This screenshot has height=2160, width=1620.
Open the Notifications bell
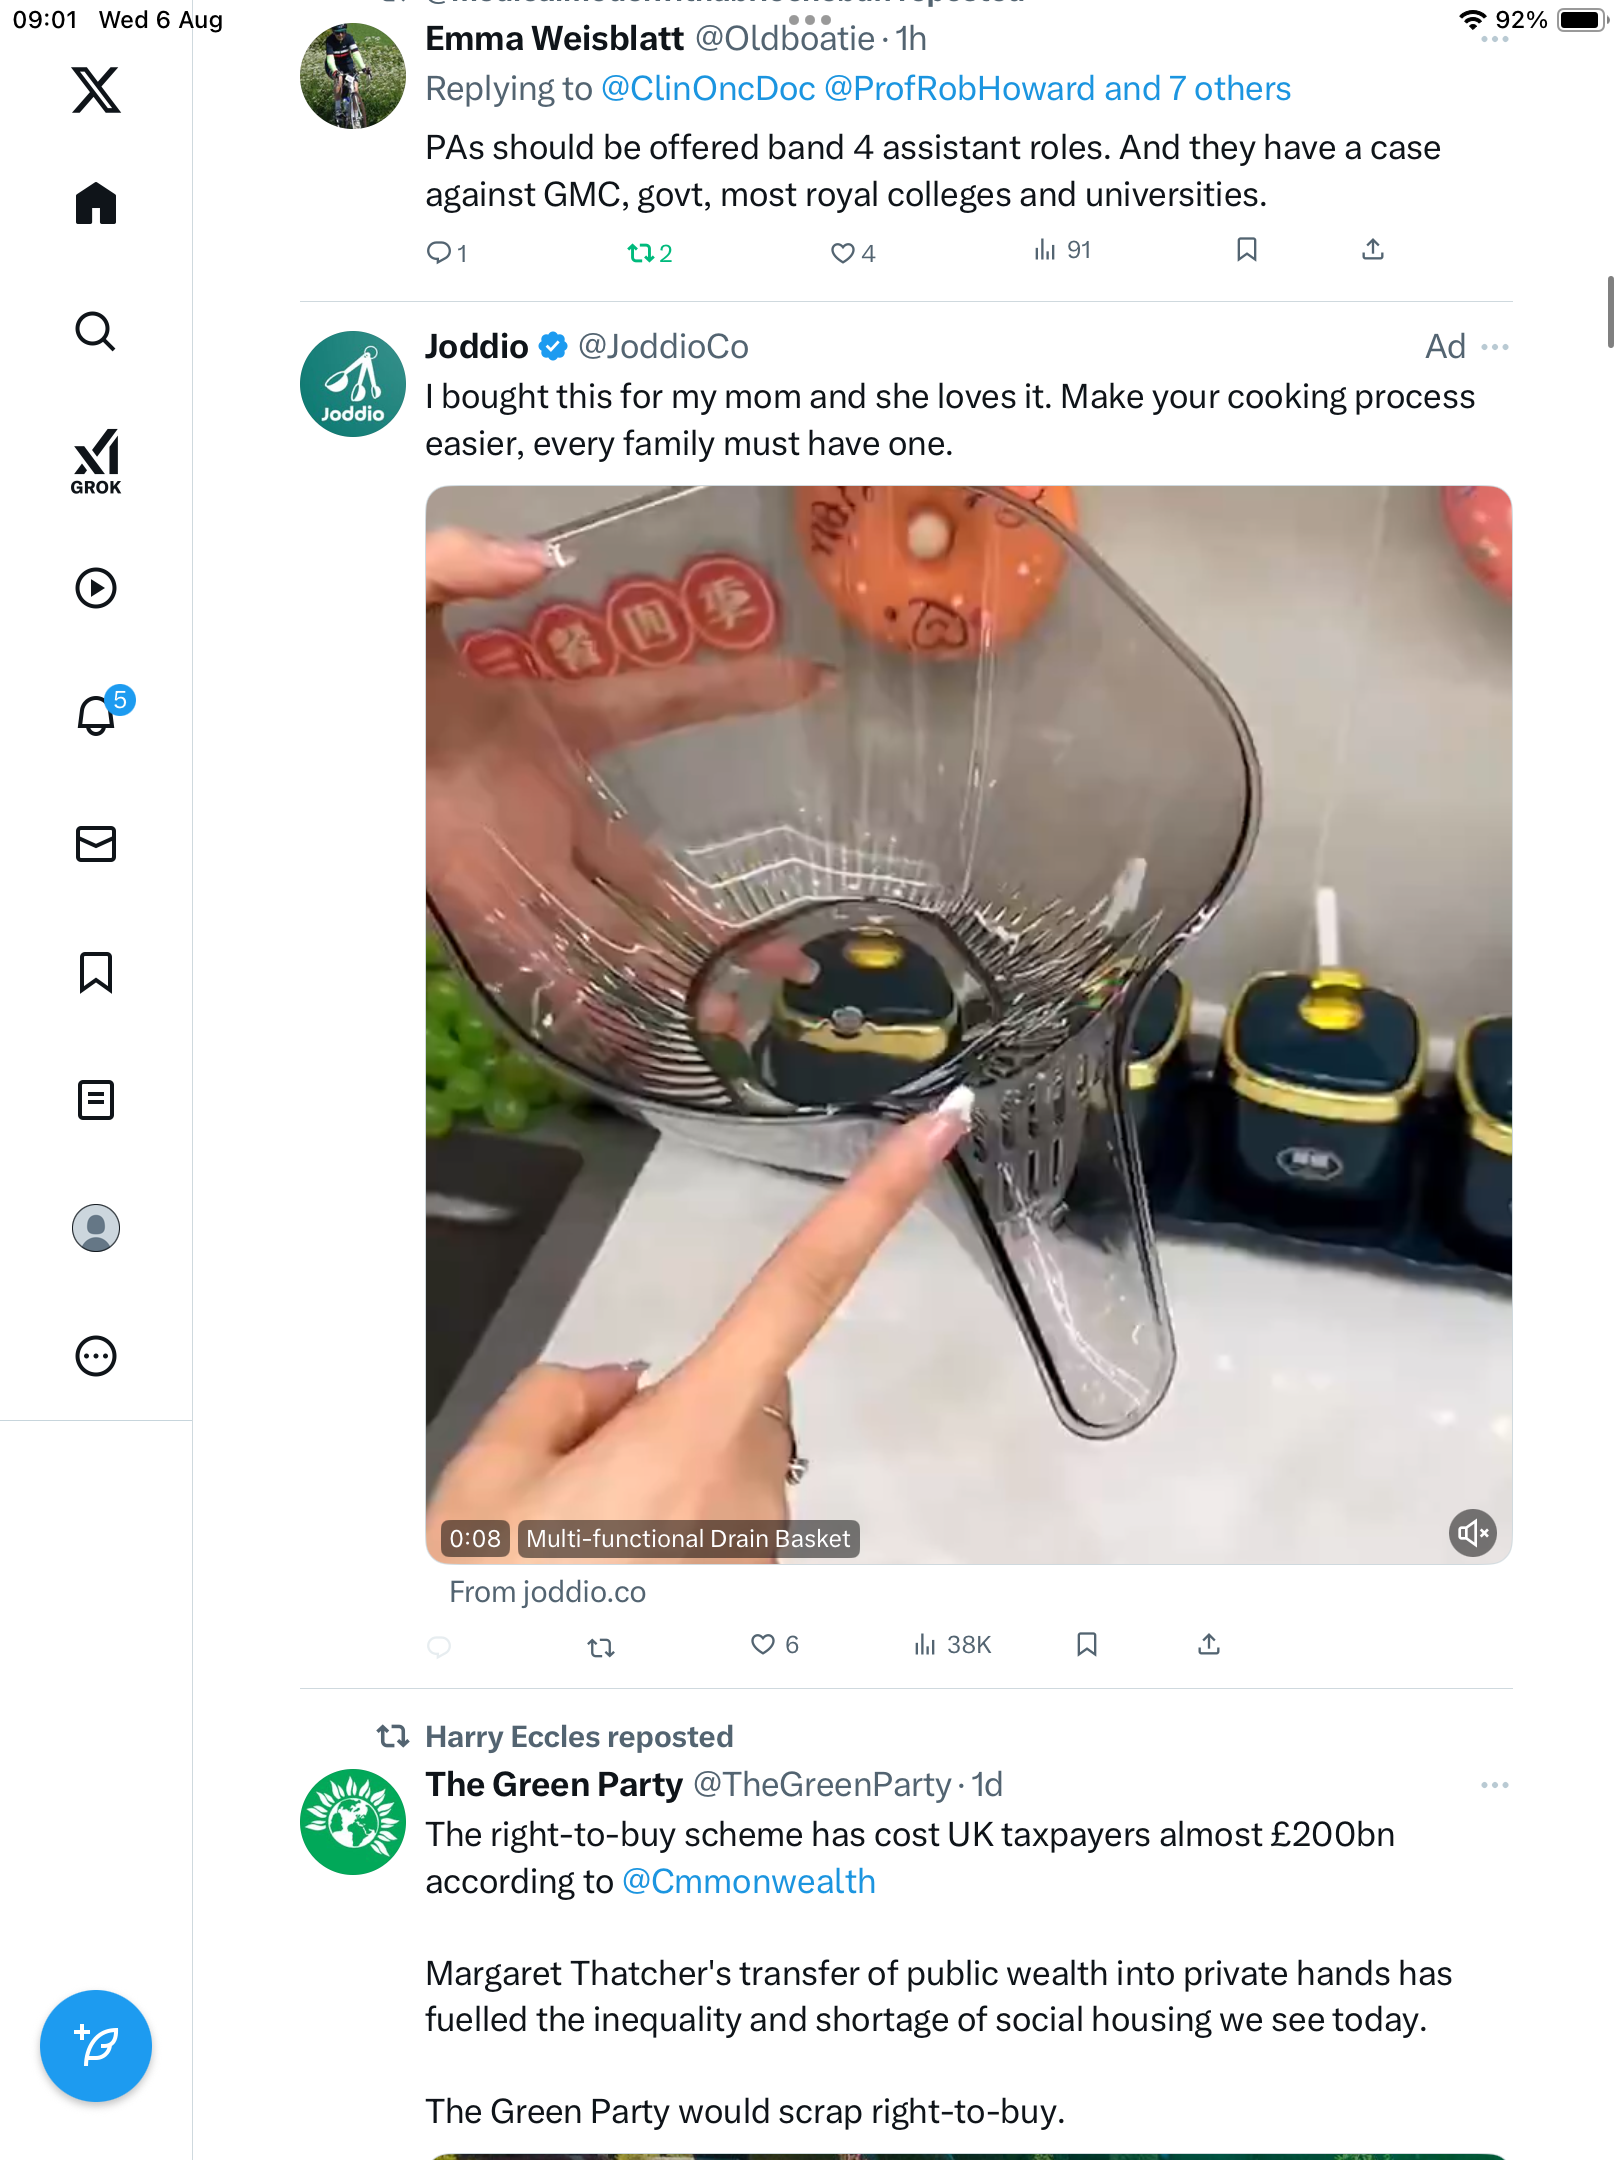click(96, 716)
